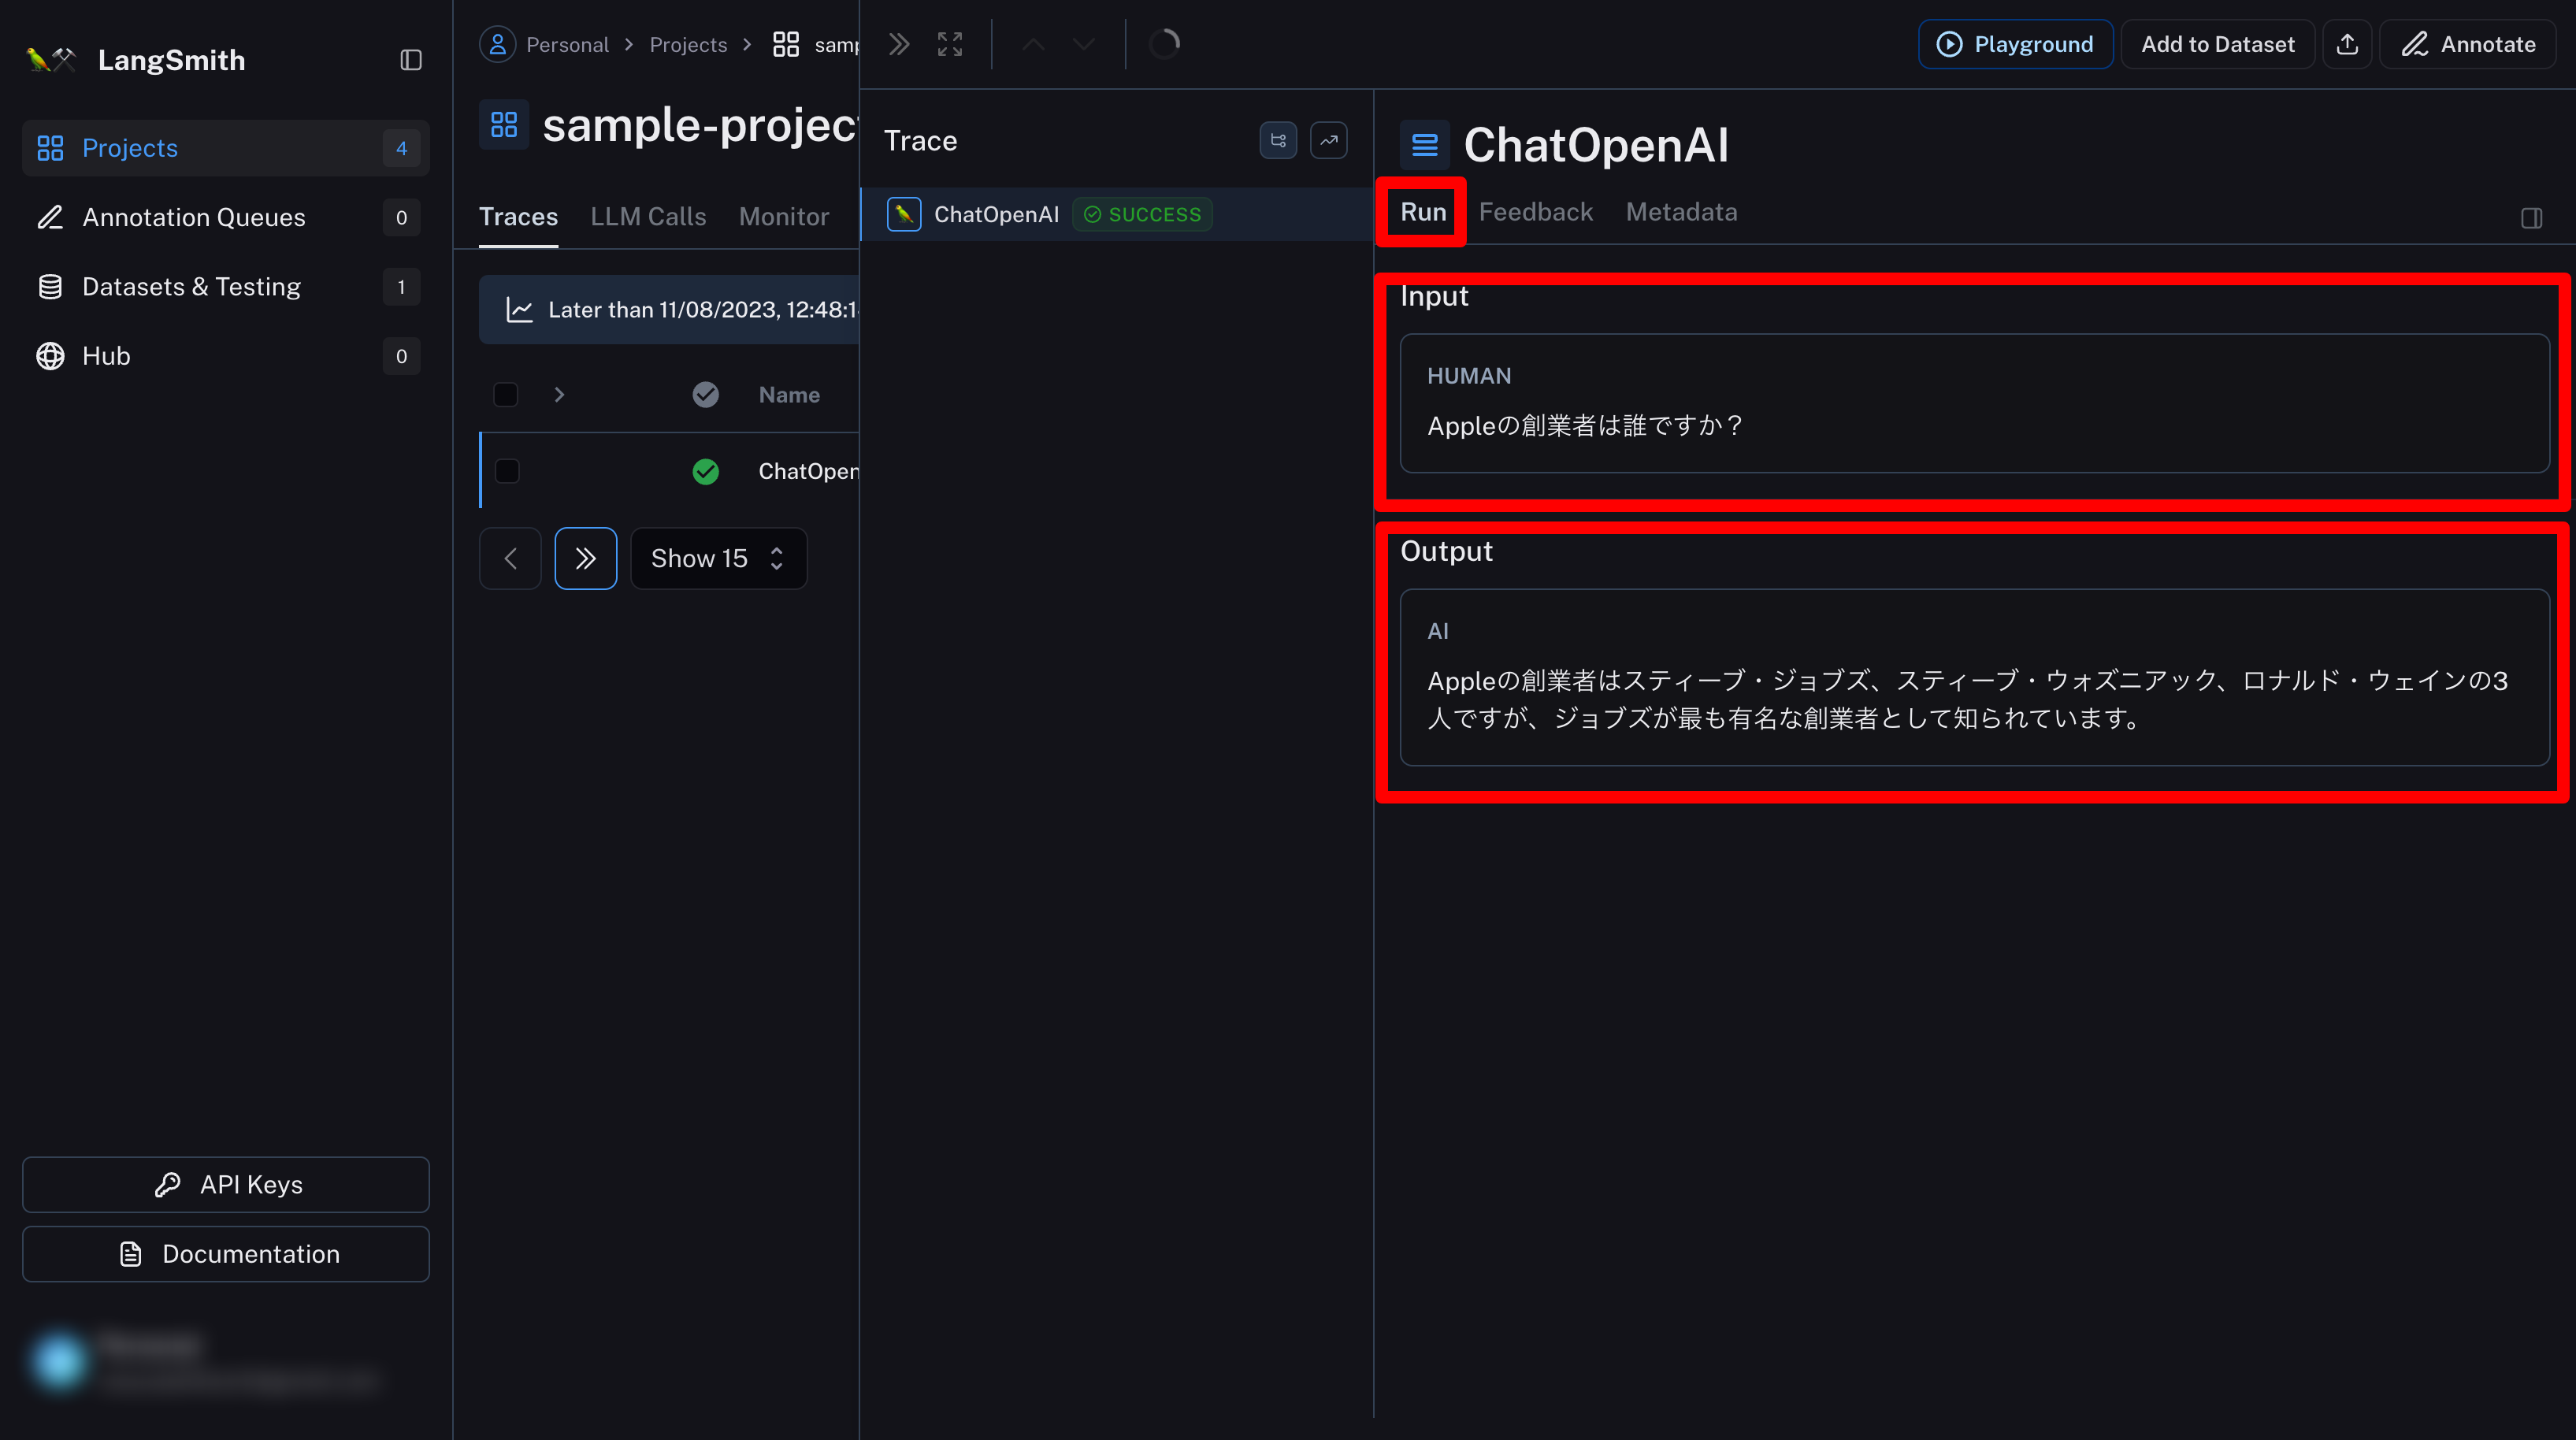Open the Projects sidebar item

pos(226,148)
